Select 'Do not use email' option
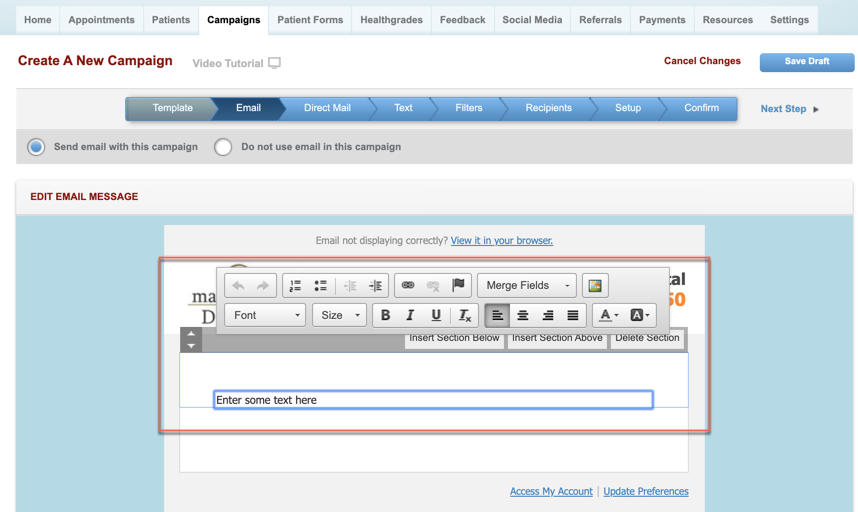Screen dimensions: 858x512 coord(223,147)
